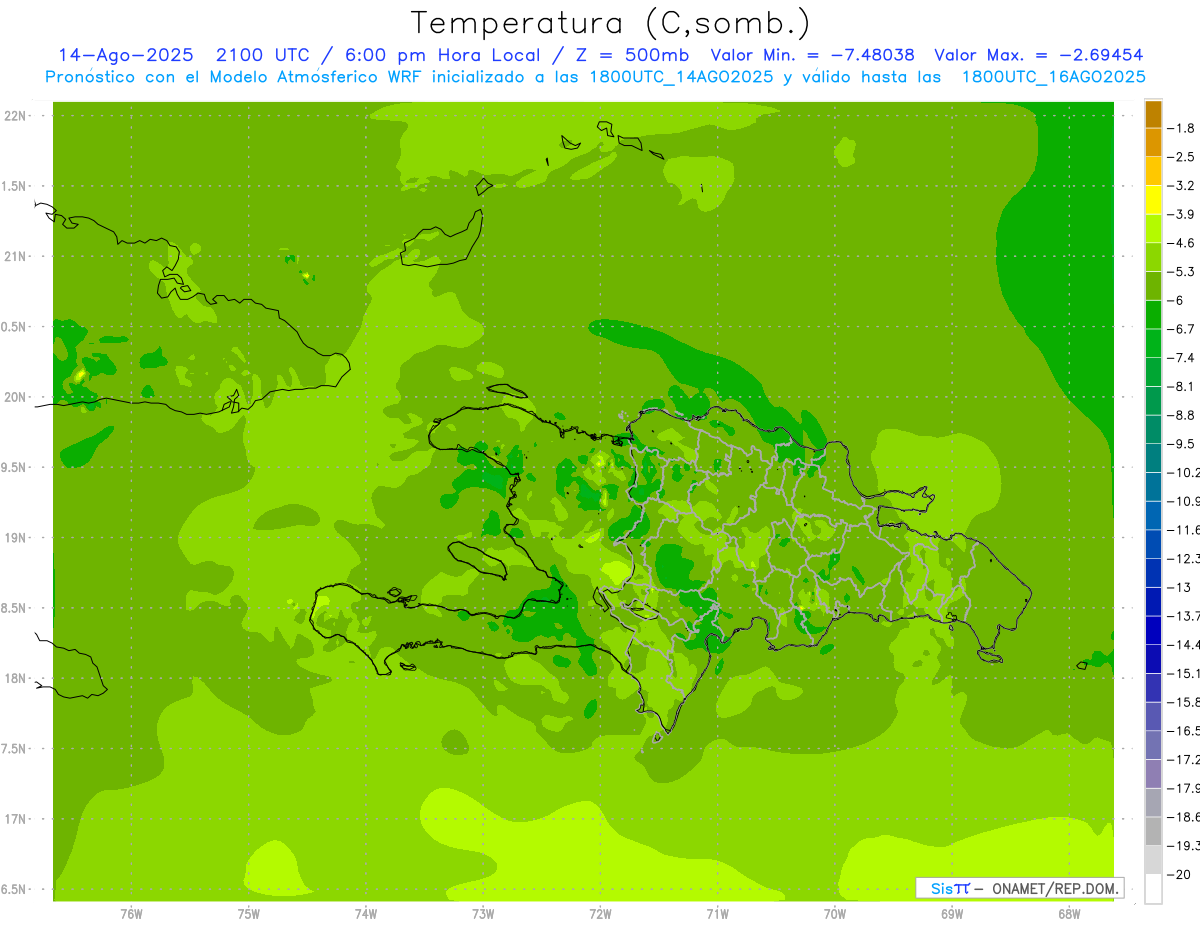Click the "Valor Max. = -2.69454" value

pyautogui.click(x=1039, y=55)
